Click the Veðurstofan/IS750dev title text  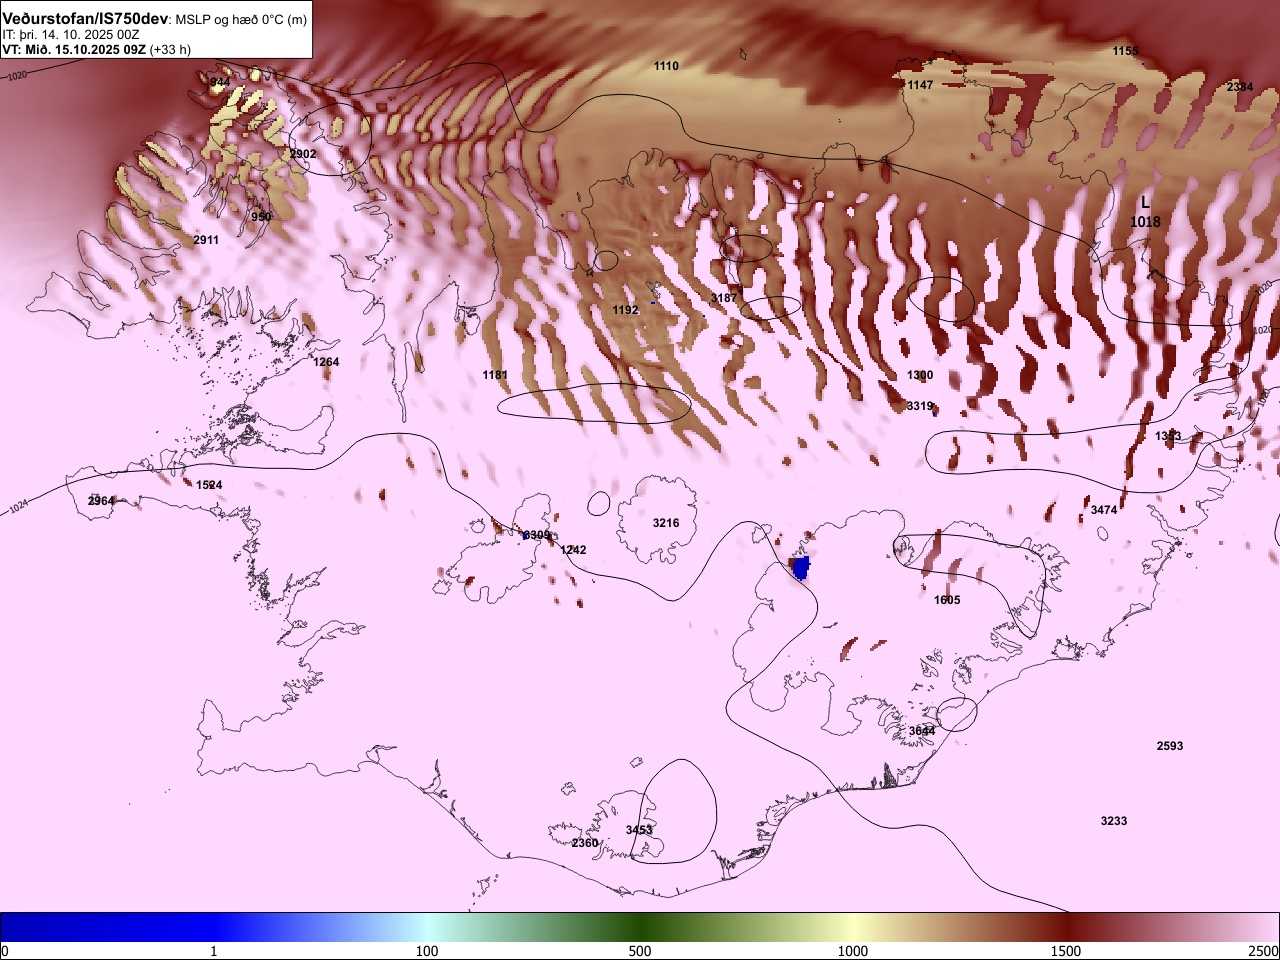tap(85, 19)
